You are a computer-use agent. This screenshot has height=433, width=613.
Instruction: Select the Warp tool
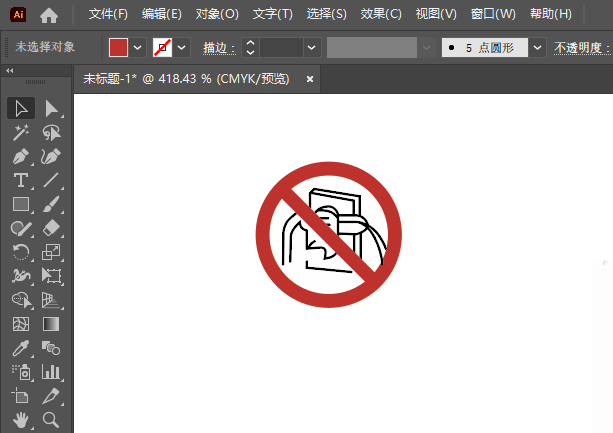(x=21, y=276)
